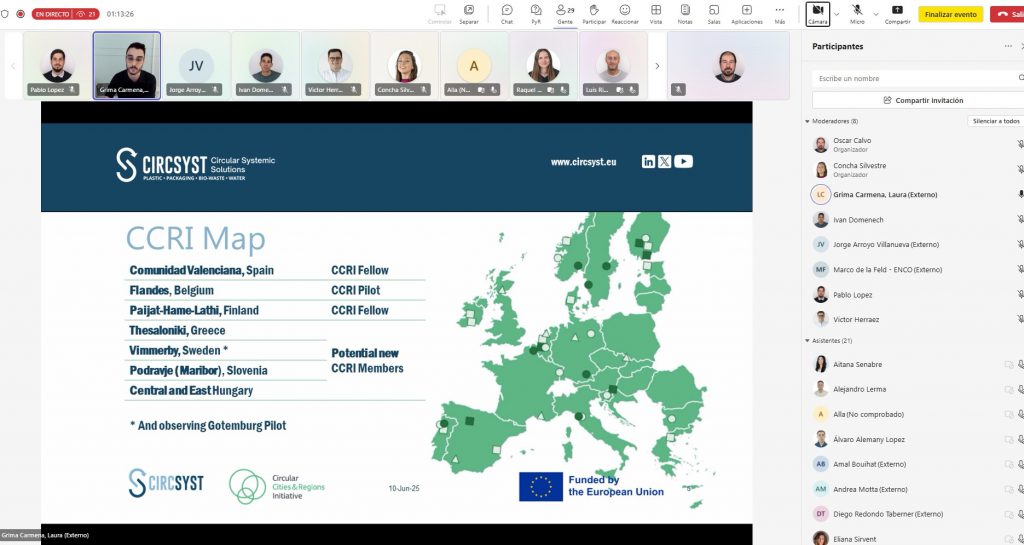Show previous participants in video strip
The width and height of the screenshot is (1024, 545).
(x=12, y=65)
